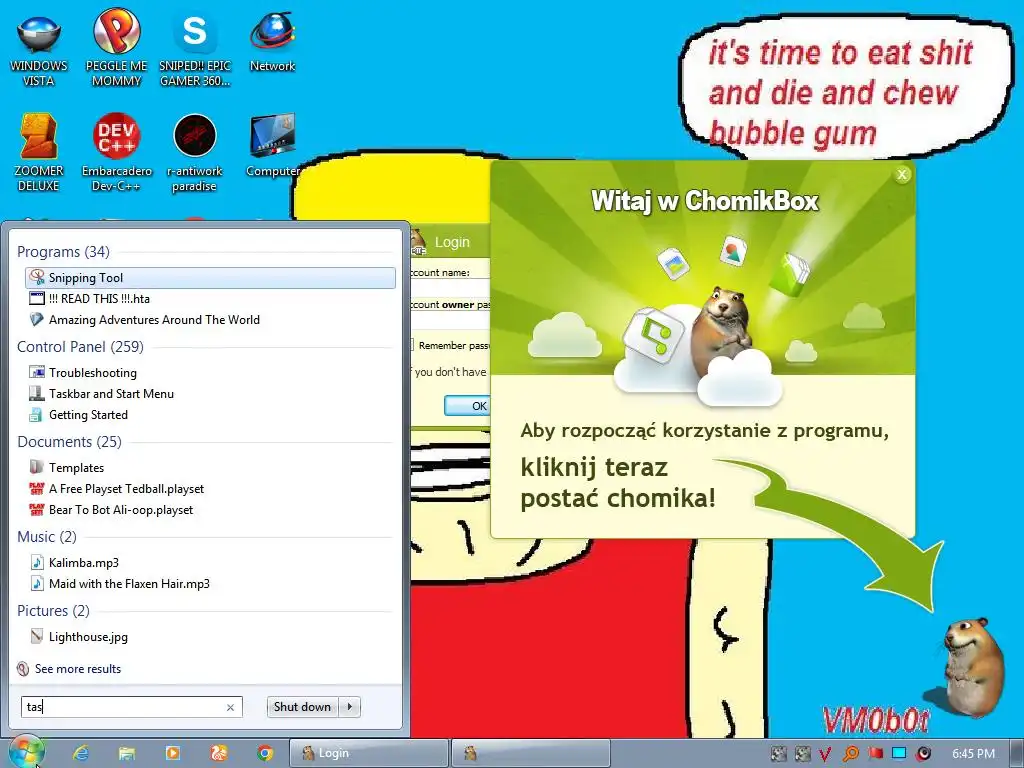Open the Pictures (2) results group
Screen dimensions: 1024x768
[54, 611]
